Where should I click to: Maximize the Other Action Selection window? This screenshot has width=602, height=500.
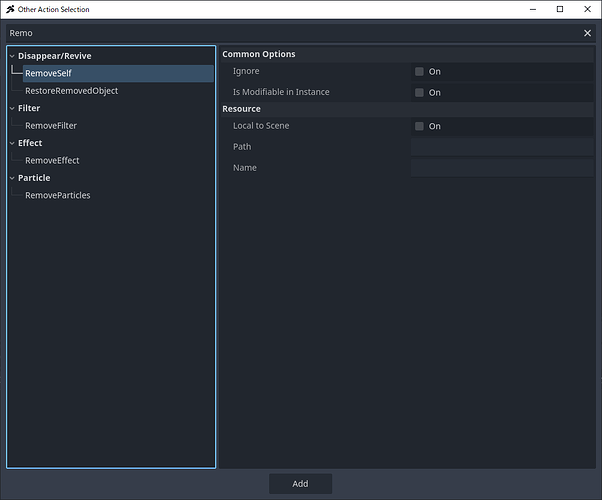(x=560, y=9)
